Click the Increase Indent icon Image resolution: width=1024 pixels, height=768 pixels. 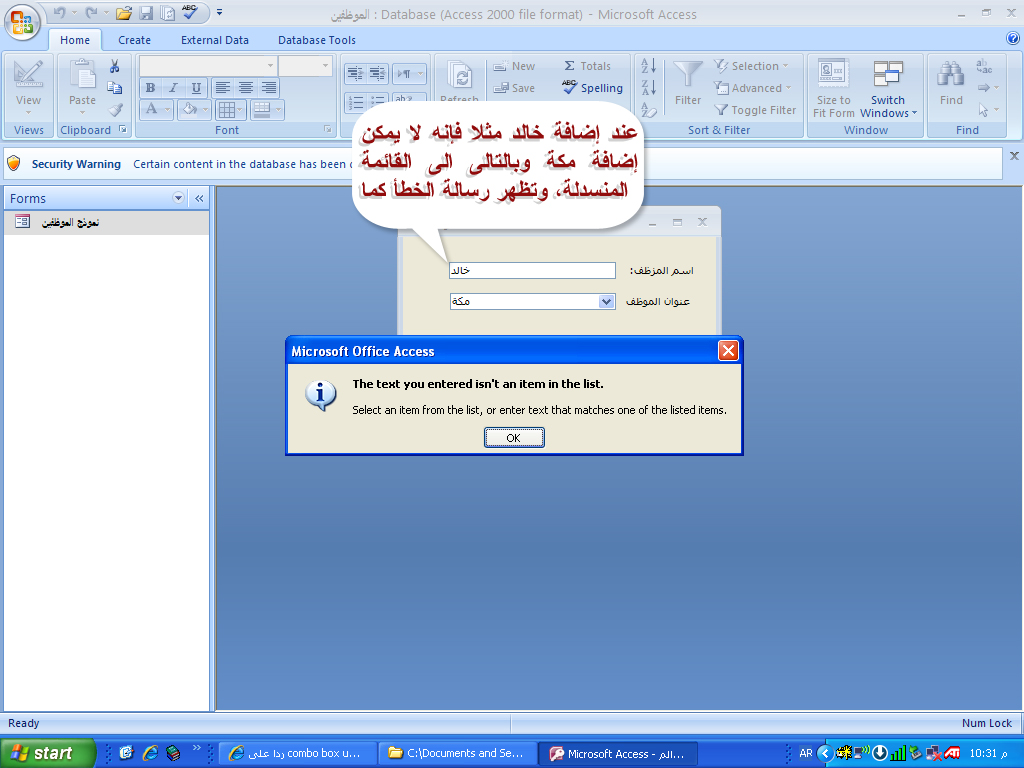(x=377, y=72)
